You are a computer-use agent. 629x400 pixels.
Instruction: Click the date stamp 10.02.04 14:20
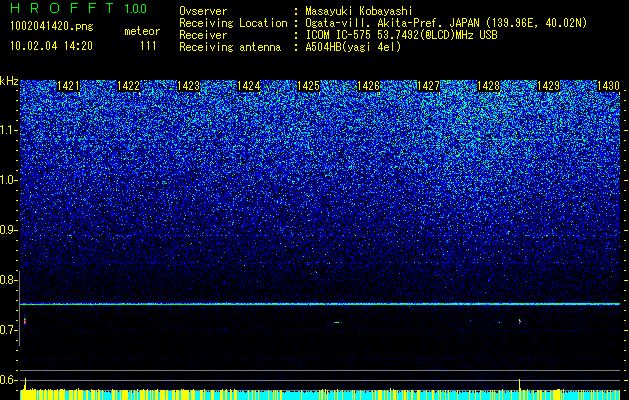51,46
